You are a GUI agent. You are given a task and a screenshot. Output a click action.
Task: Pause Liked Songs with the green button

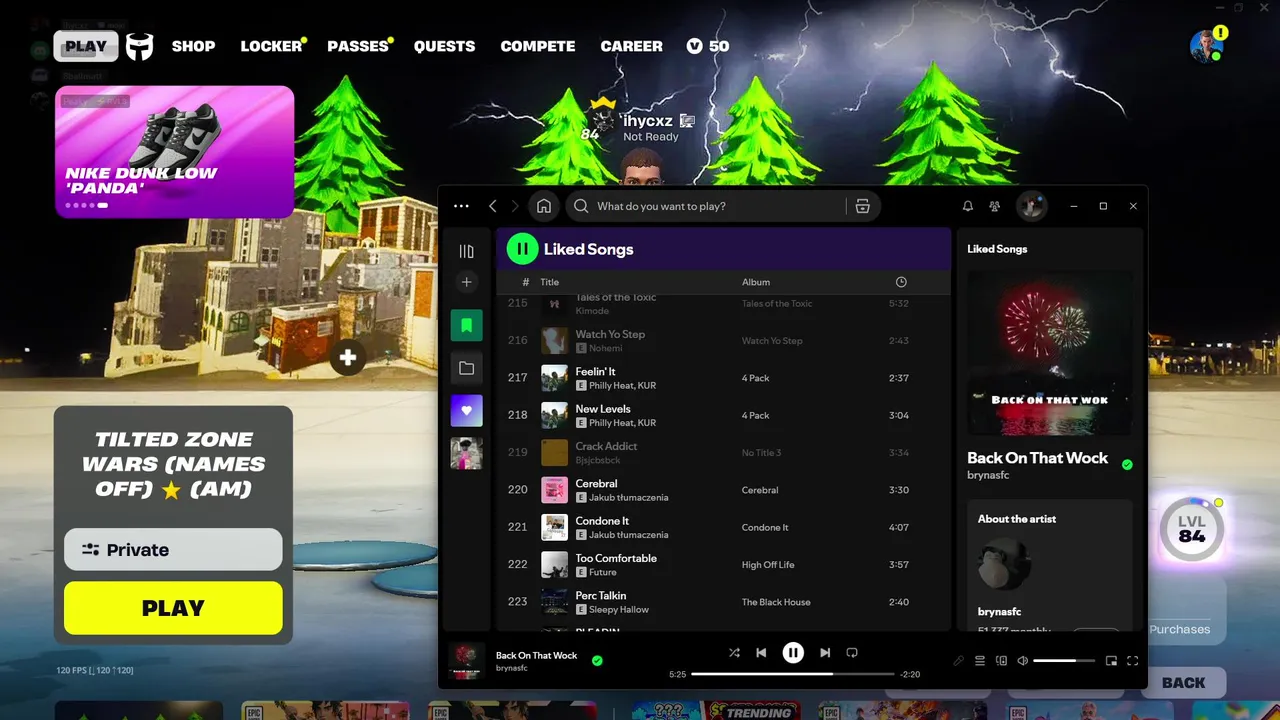522,249
